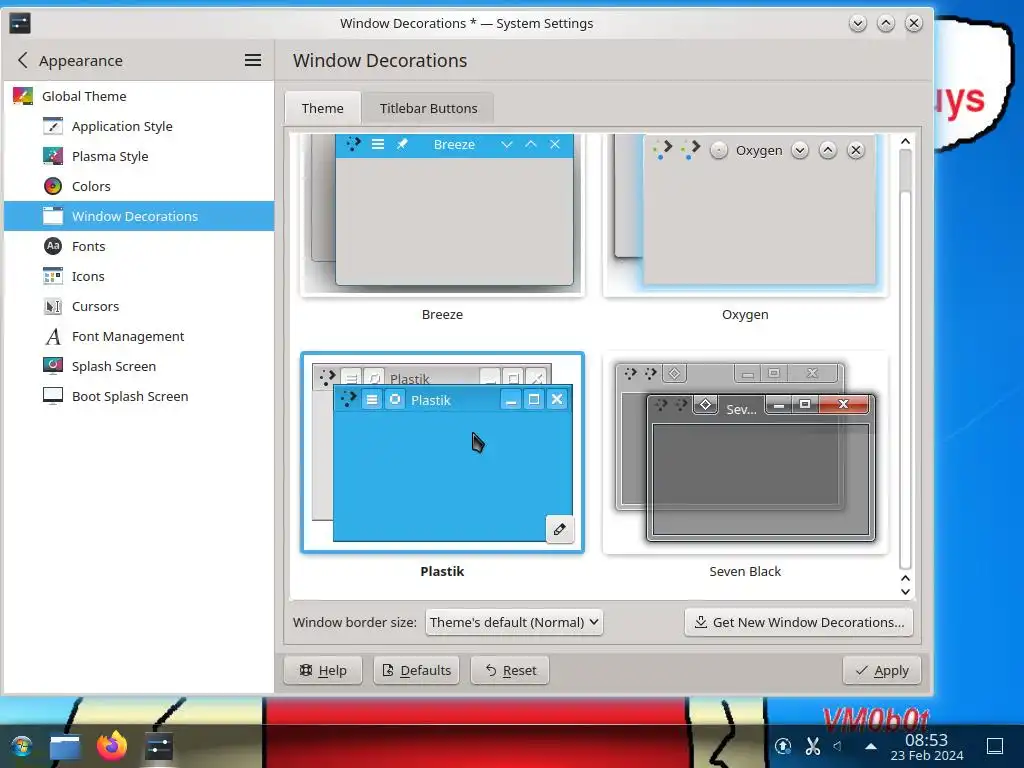Click the Help button
Screen dimensions: 1024x768
click(x=323, y=671)
